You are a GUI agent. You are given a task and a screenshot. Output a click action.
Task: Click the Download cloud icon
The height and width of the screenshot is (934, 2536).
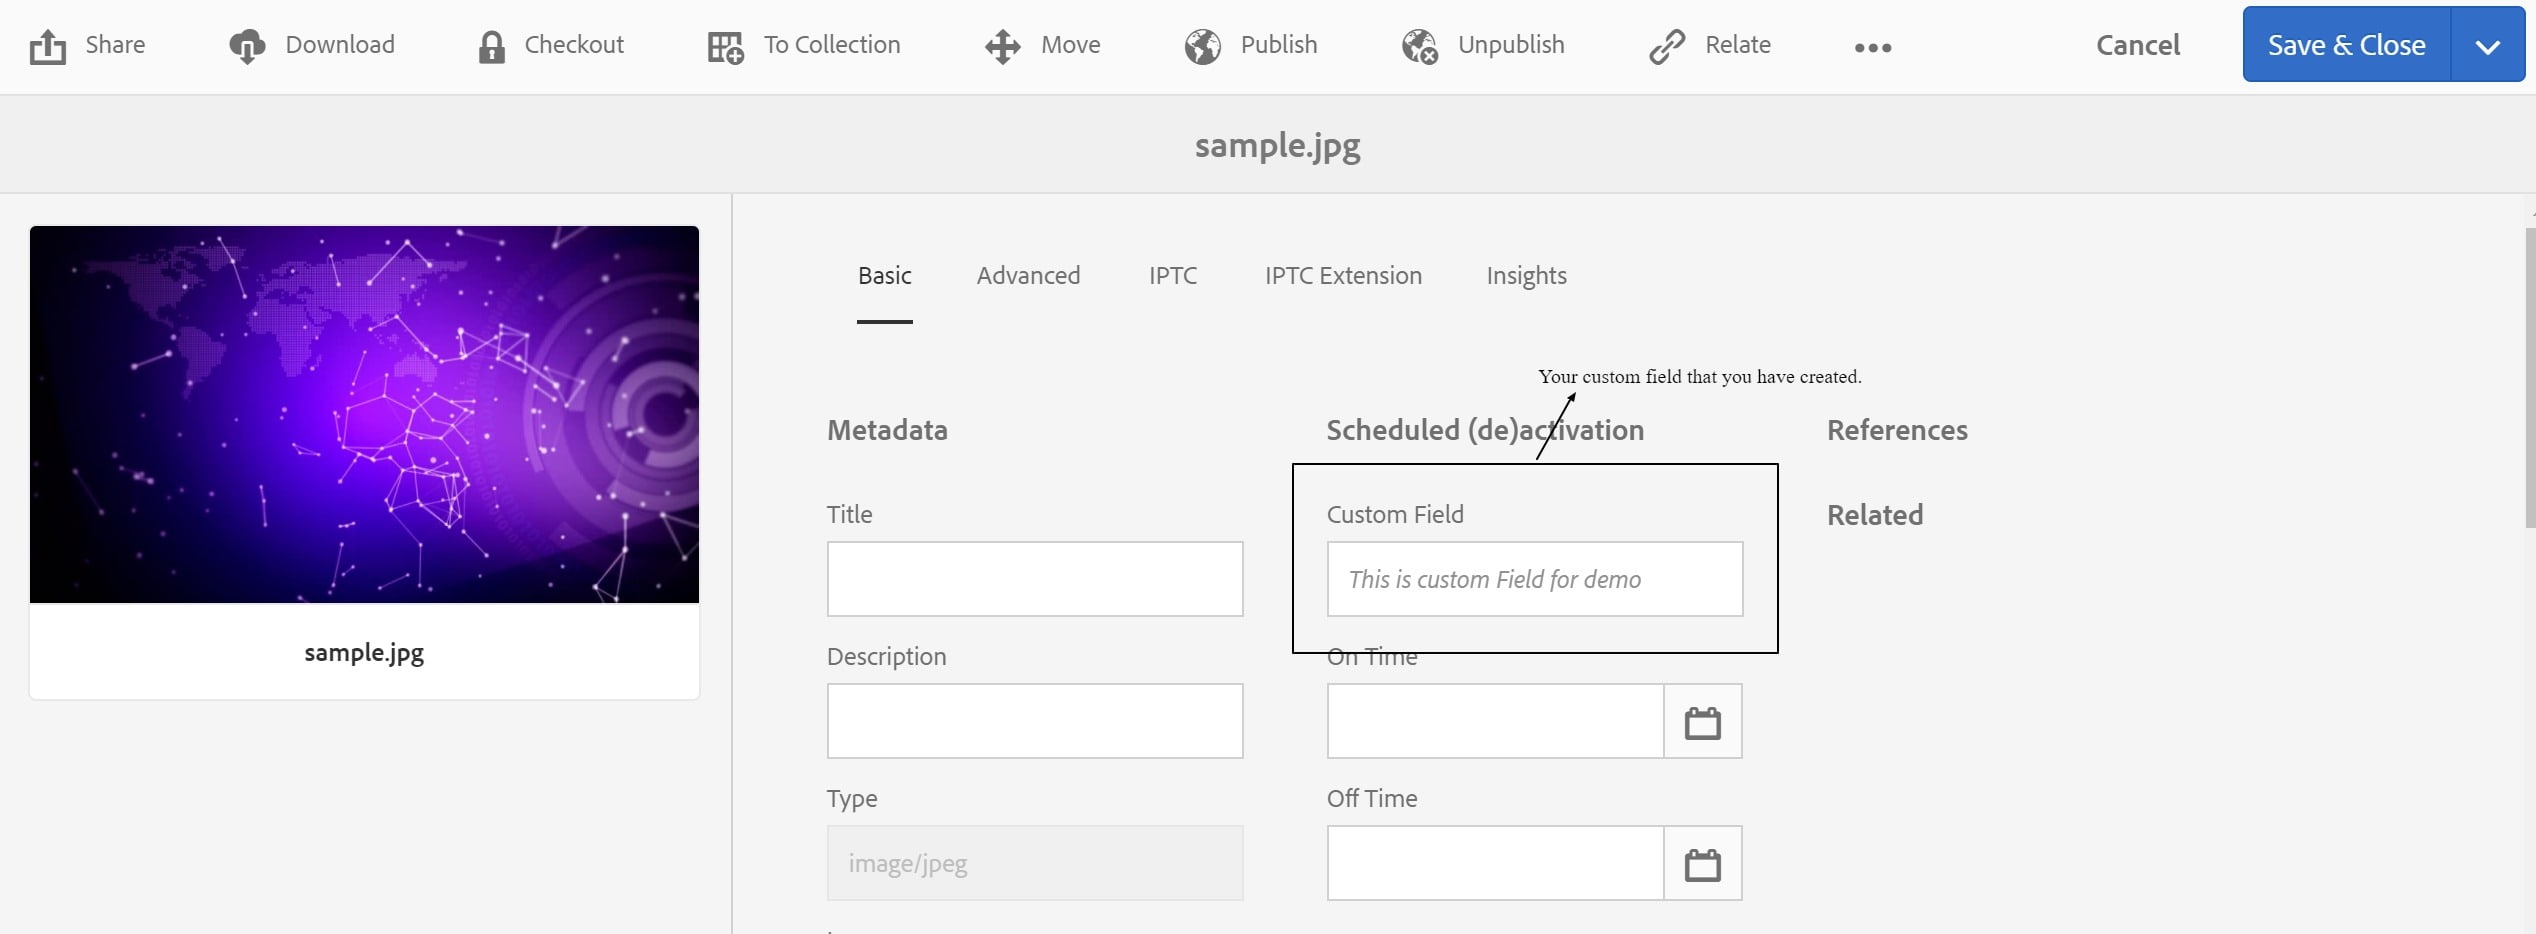point(247,46)
